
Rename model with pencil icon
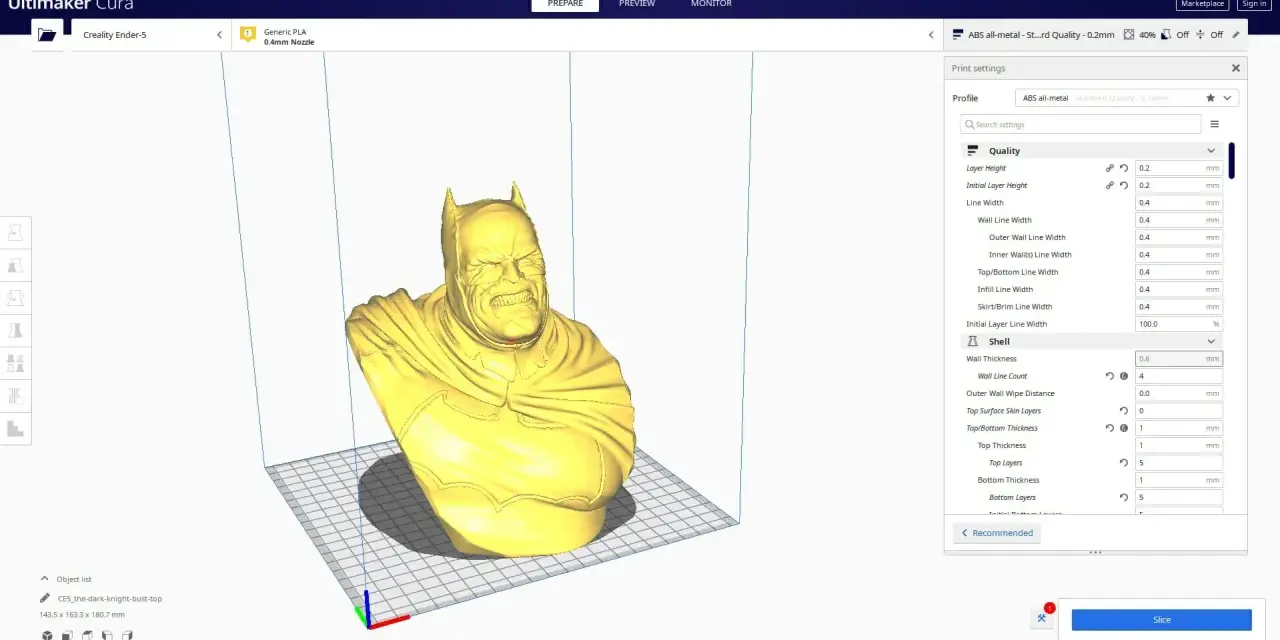coord(45,598)
